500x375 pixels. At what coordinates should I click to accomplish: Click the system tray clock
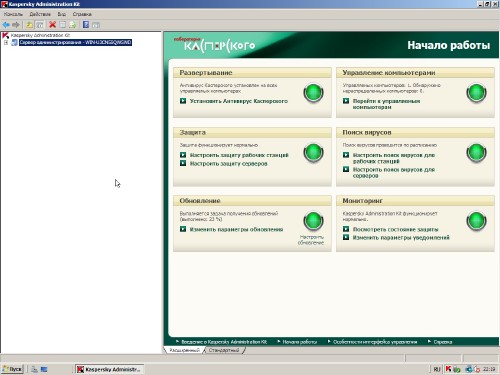click(489, 369)
